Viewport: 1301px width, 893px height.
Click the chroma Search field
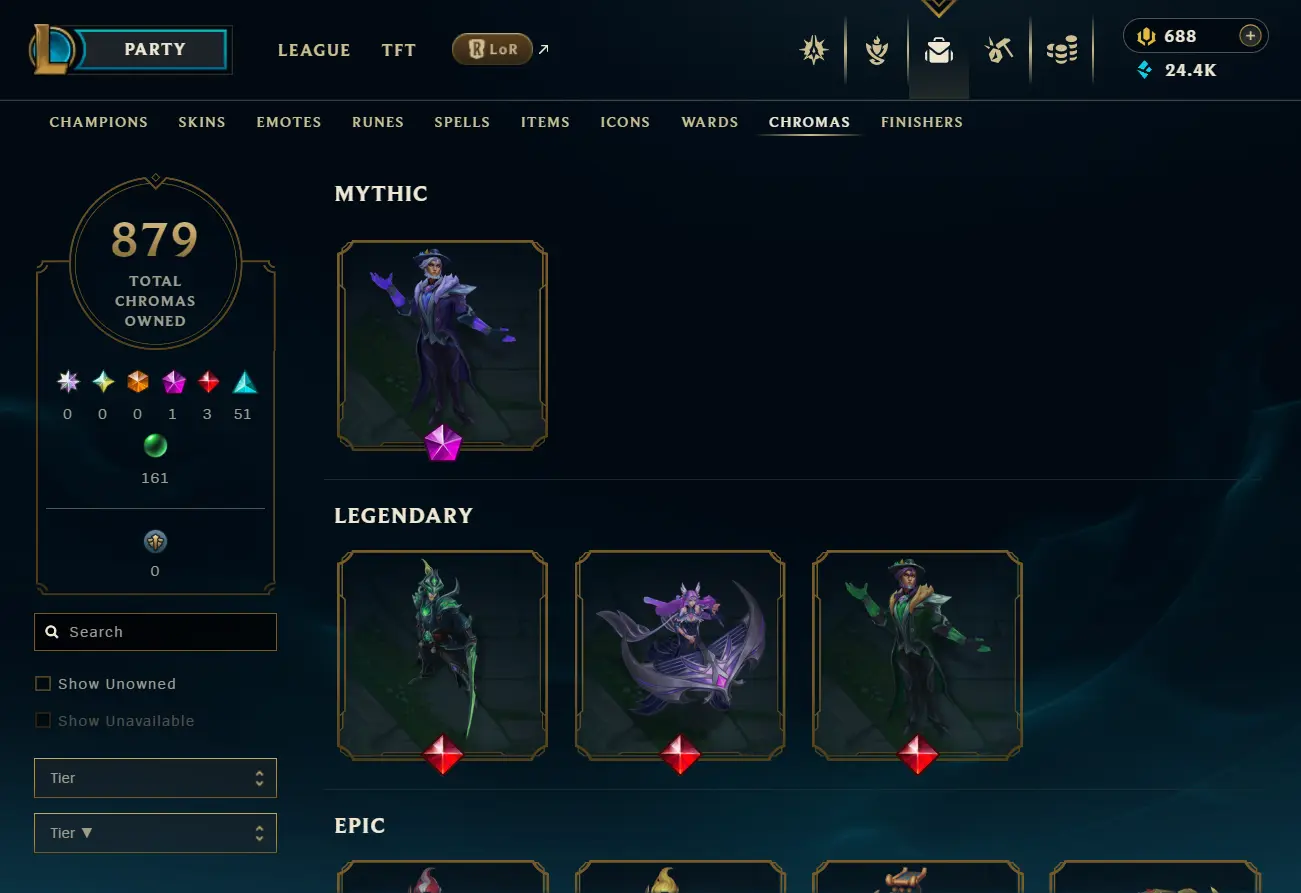(155, 632)
